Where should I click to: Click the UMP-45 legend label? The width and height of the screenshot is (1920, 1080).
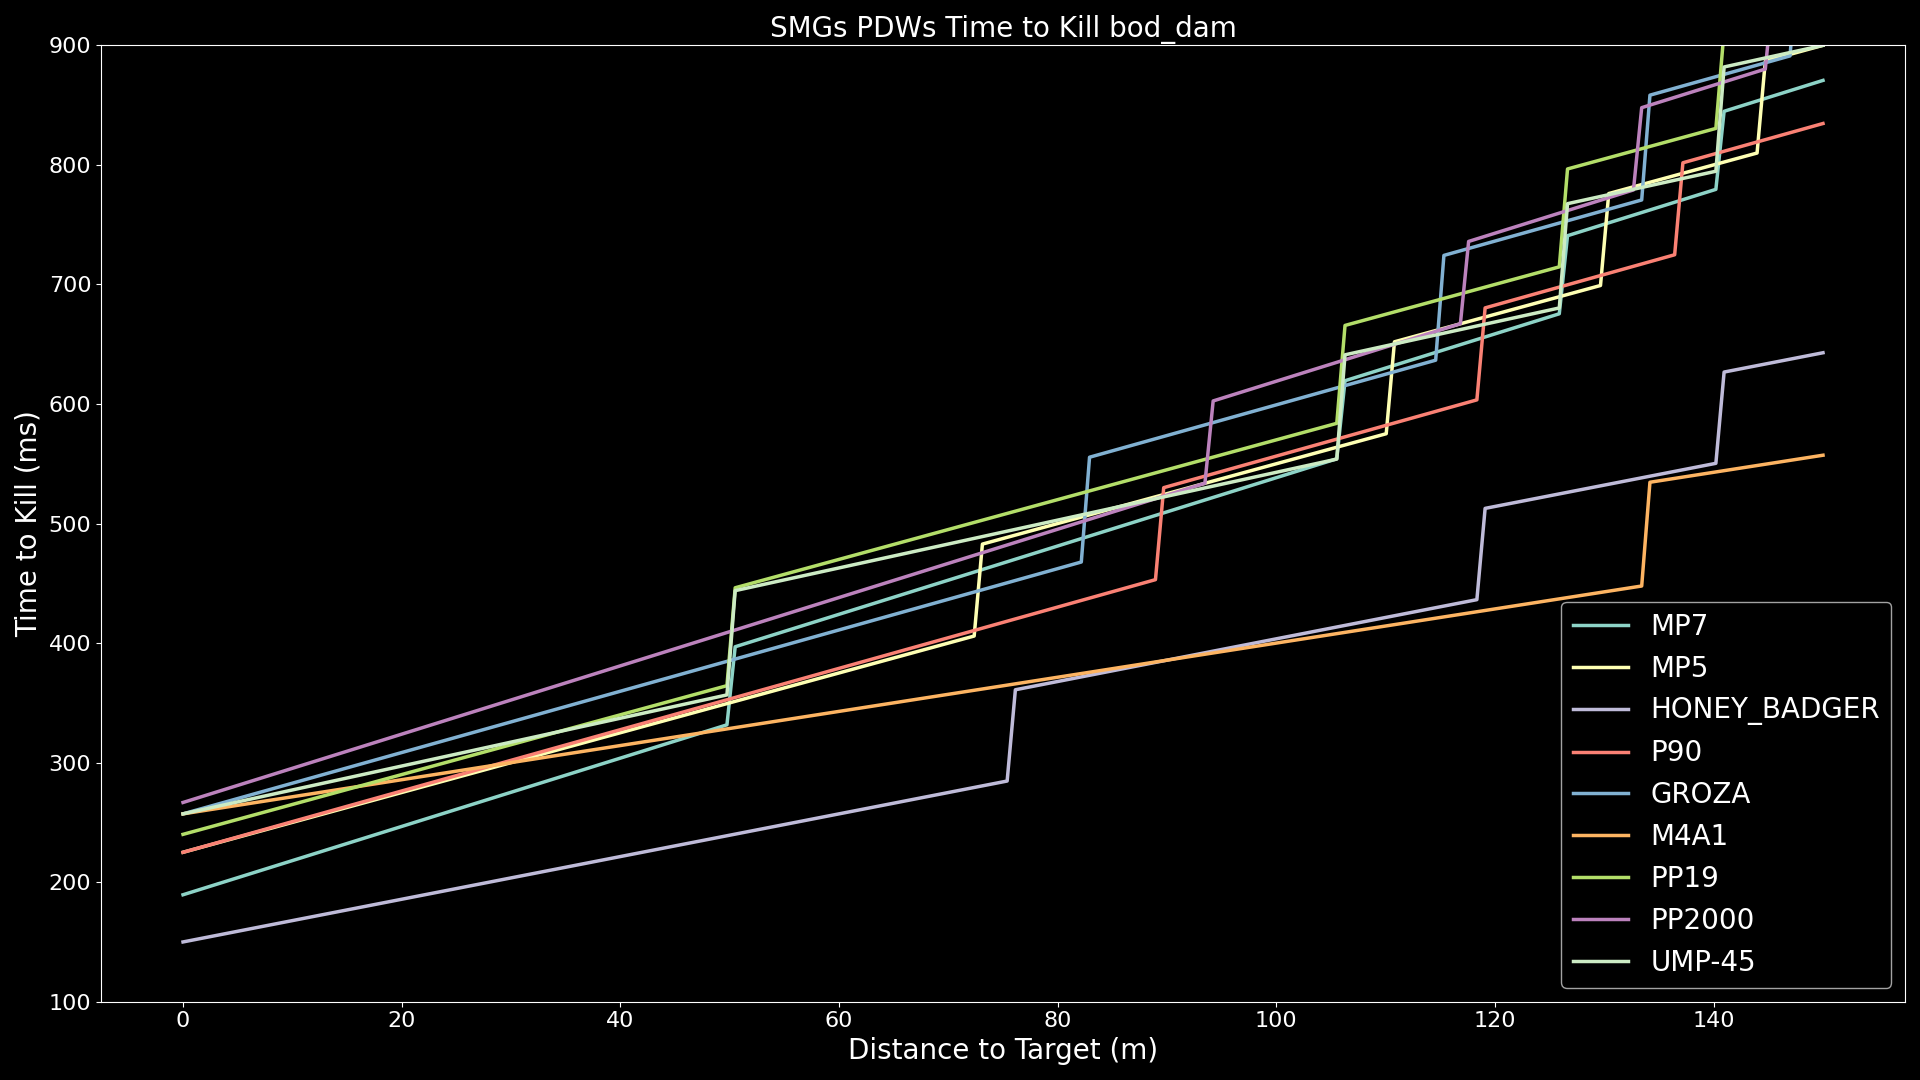tap(1702, 962)
